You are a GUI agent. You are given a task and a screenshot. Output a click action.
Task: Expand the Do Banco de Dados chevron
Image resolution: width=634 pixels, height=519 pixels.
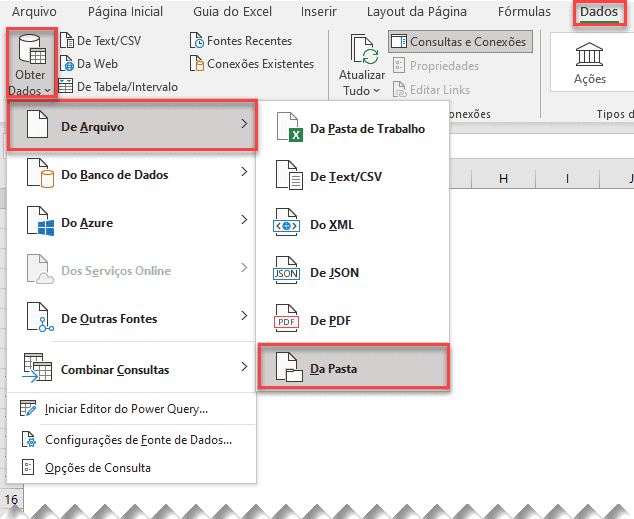coord(244,172)
